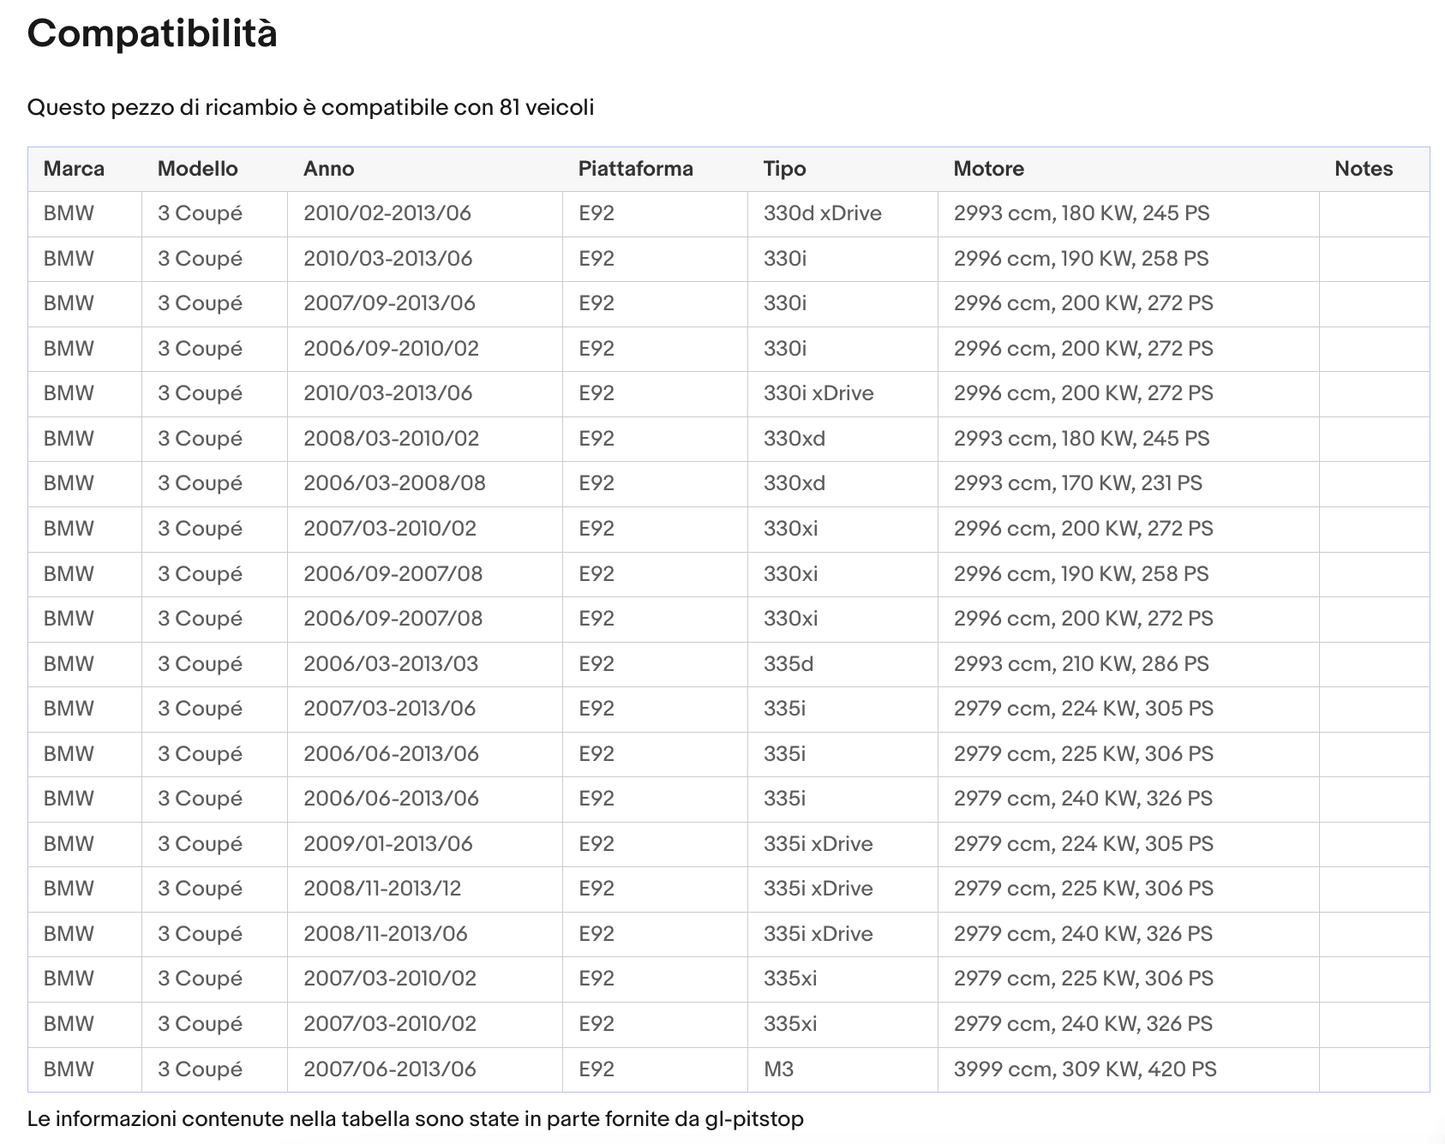Click the 2993 ccm, 170 KW, 231 PS cell
Screen dimensions: 1445x1144
1129,484
